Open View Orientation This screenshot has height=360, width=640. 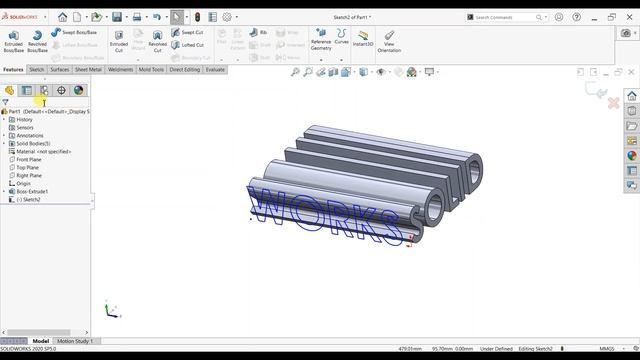coord(389,41)
